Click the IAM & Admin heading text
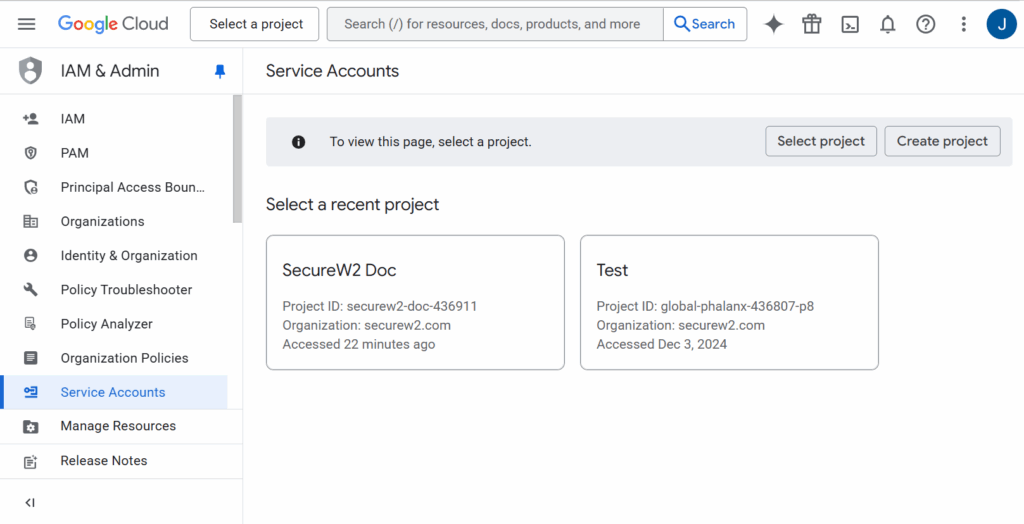1024x524 pixels. 110,71
